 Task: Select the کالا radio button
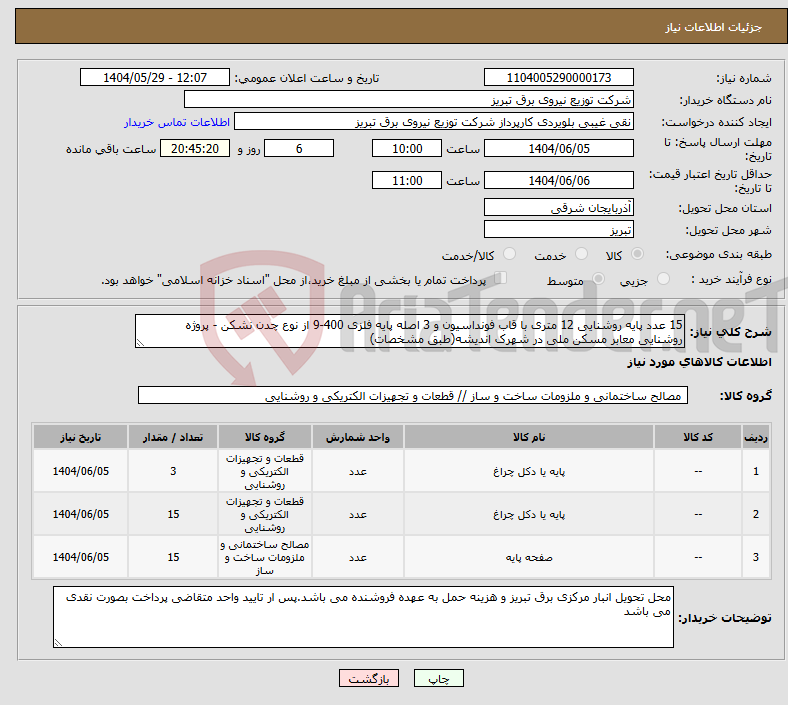(x=637, y=254)
